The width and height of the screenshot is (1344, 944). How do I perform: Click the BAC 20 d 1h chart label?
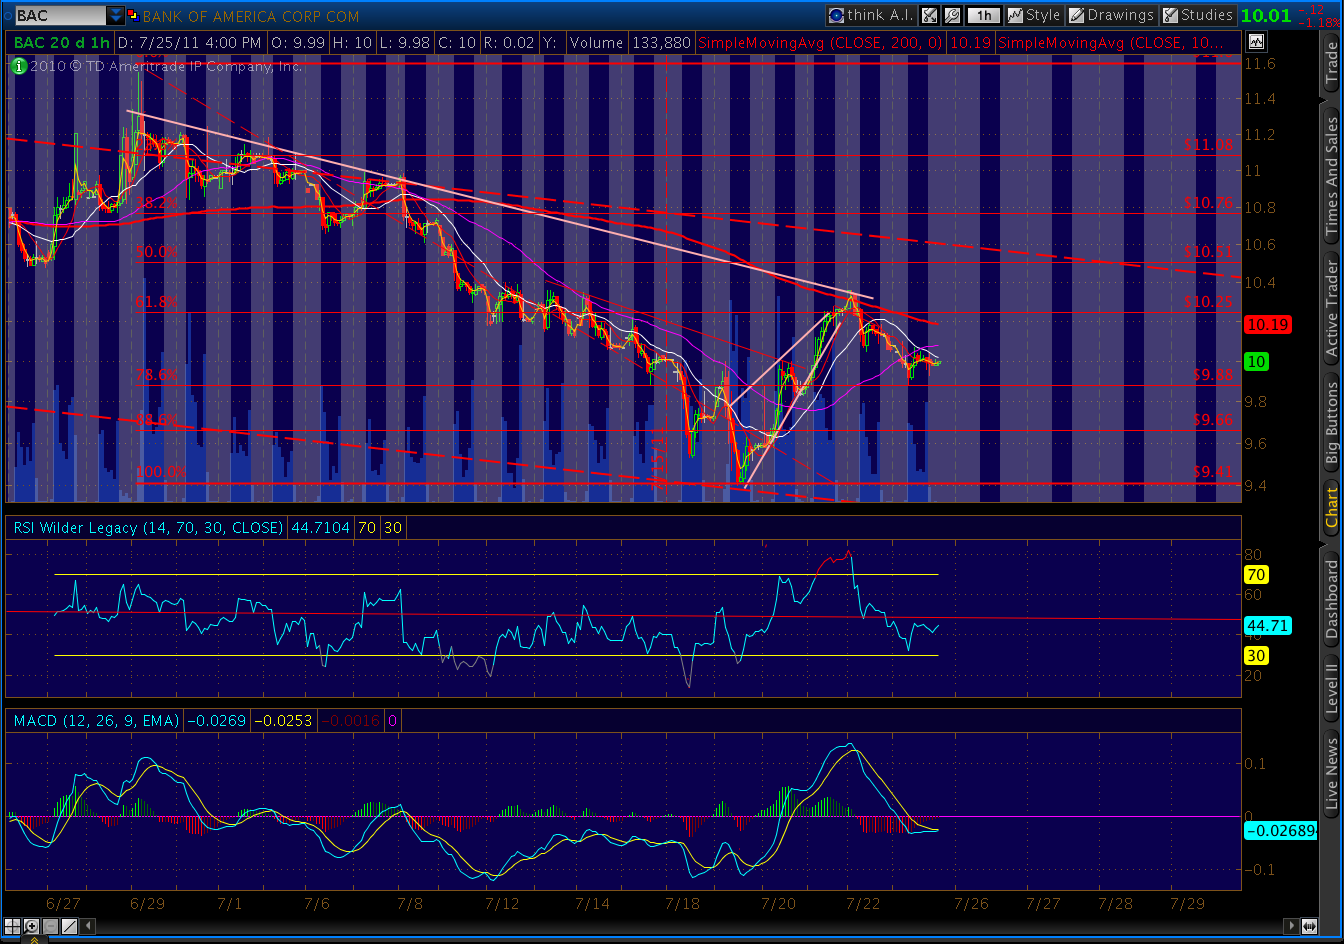(62, 43)
